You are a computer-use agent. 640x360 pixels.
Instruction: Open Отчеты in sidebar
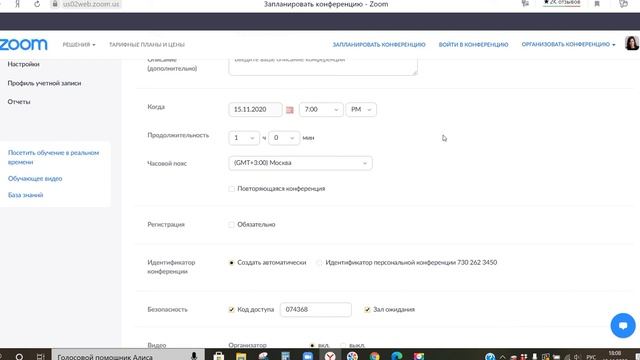click(x=19, y=102)
